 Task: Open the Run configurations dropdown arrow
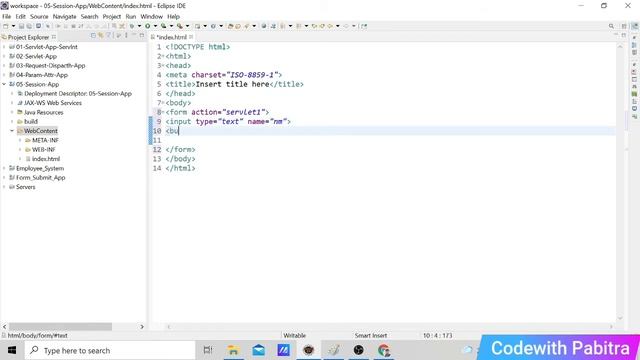pyautogui.click(x=155, y=26)
